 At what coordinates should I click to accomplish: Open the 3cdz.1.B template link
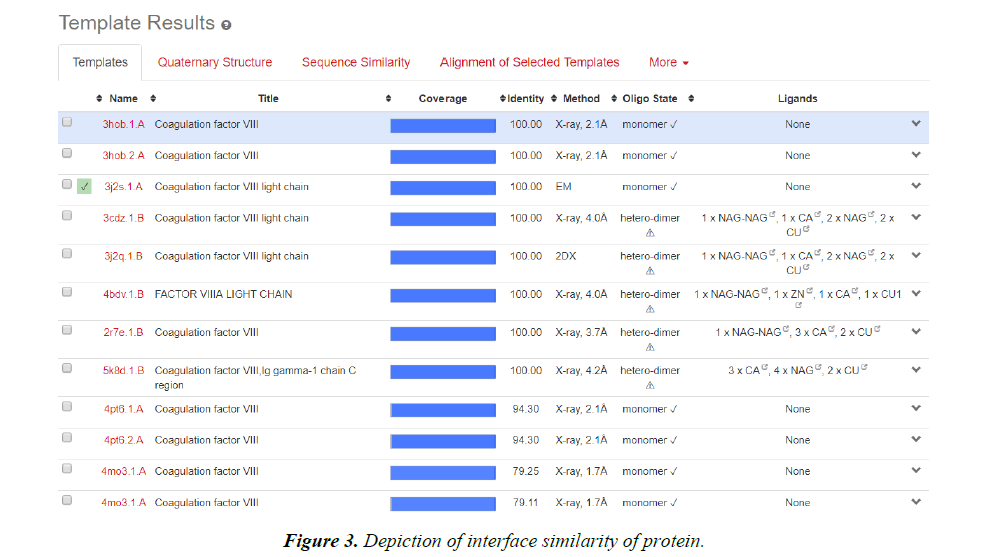[x=123, y=218]
